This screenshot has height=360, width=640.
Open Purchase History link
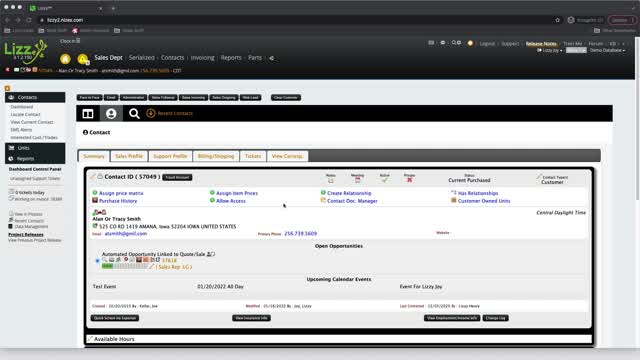[118, 201]
